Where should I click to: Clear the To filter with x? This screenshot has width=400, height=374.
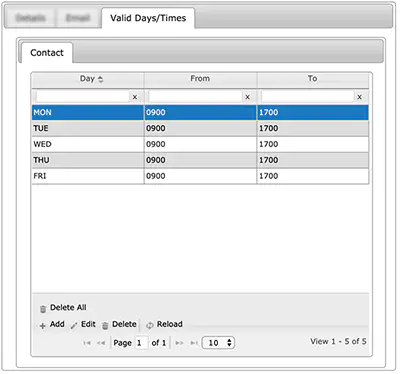tap(360, 97)
